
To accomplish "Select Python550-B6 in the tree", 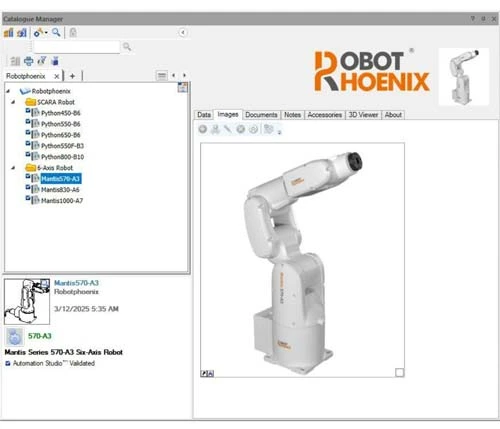I will [61, 124].
